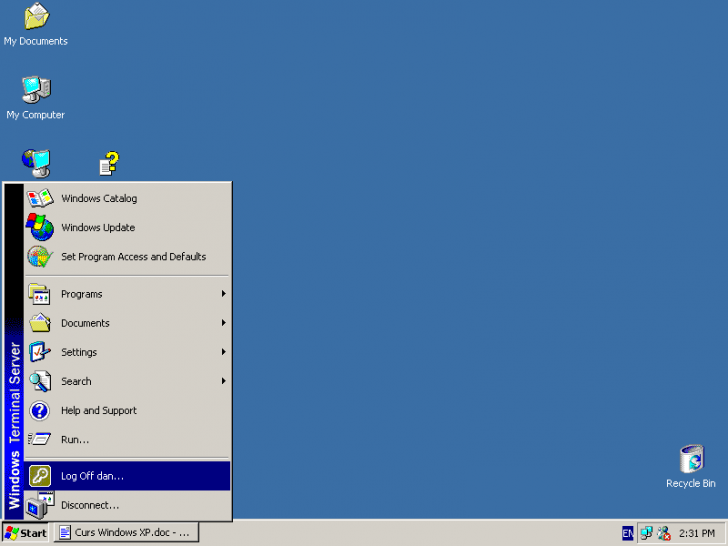The width and height of the screenshot is (728, 546).
Task: Switch to Curs Windows XP.doc taskbar button
Action: click(x=127, y=533)
